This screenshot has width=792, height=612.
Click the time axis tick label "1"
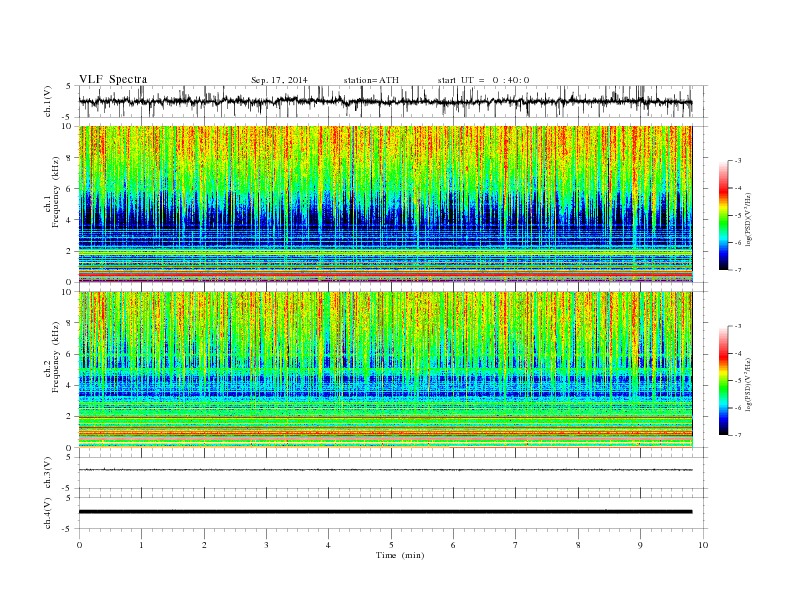pyautogui.click(x=141, y=545)
